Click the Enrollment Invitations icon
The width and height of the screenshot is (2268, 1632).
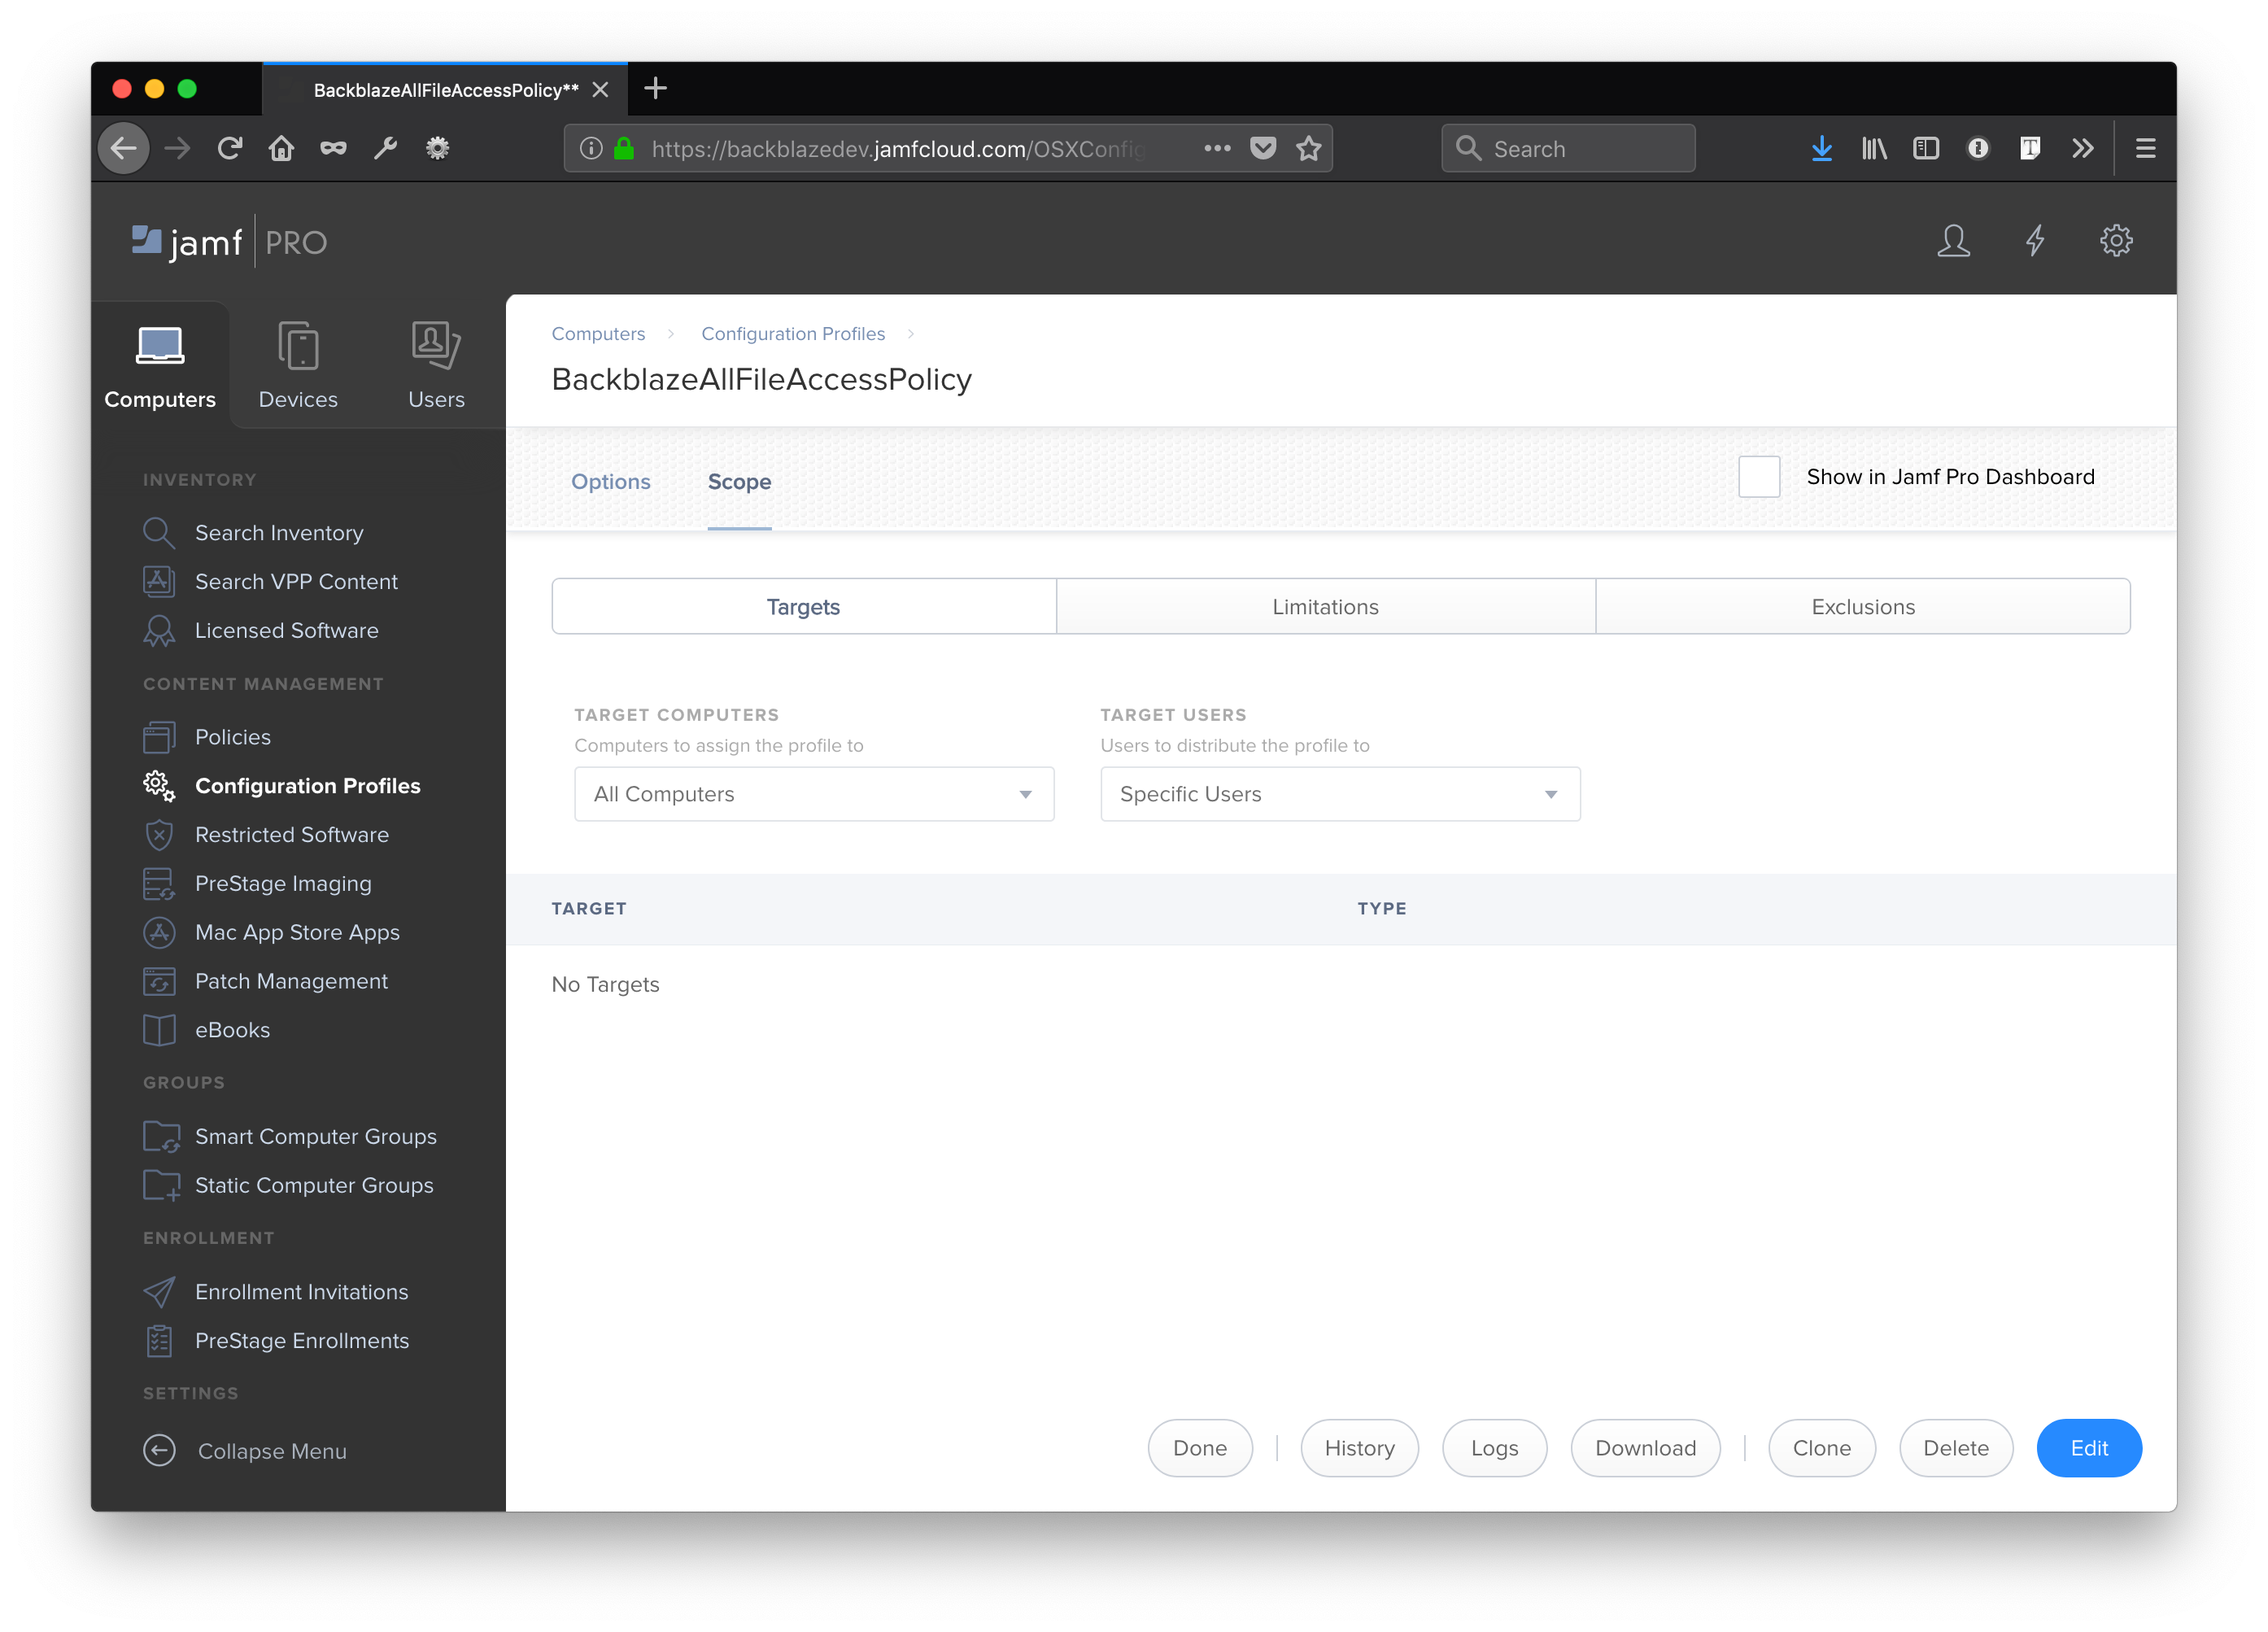[x=160, y=1290]
